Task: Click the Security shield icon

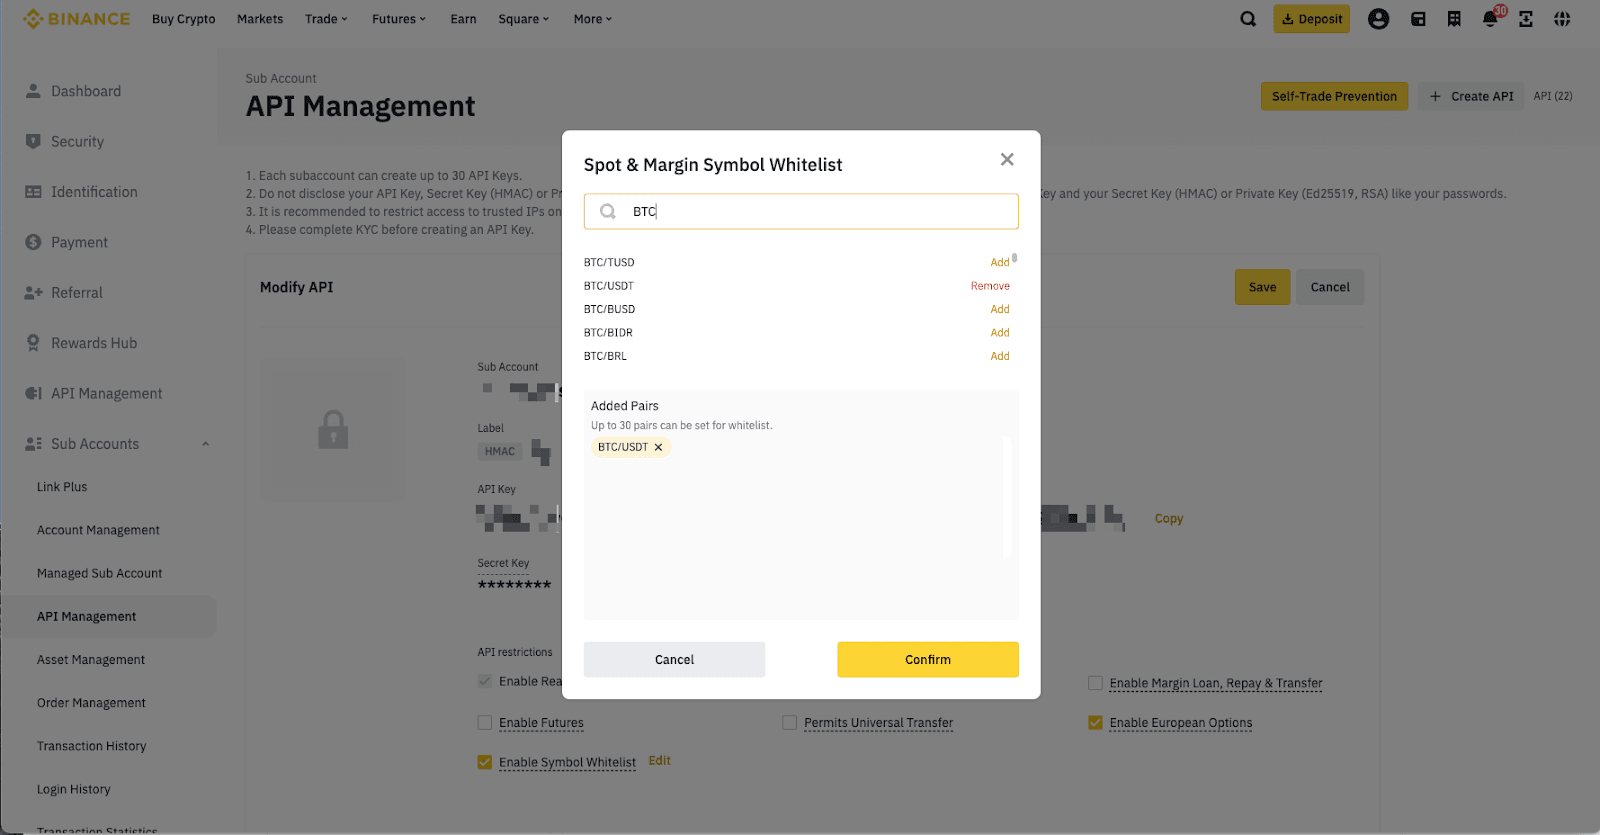Action: click(x=33, y=141)
